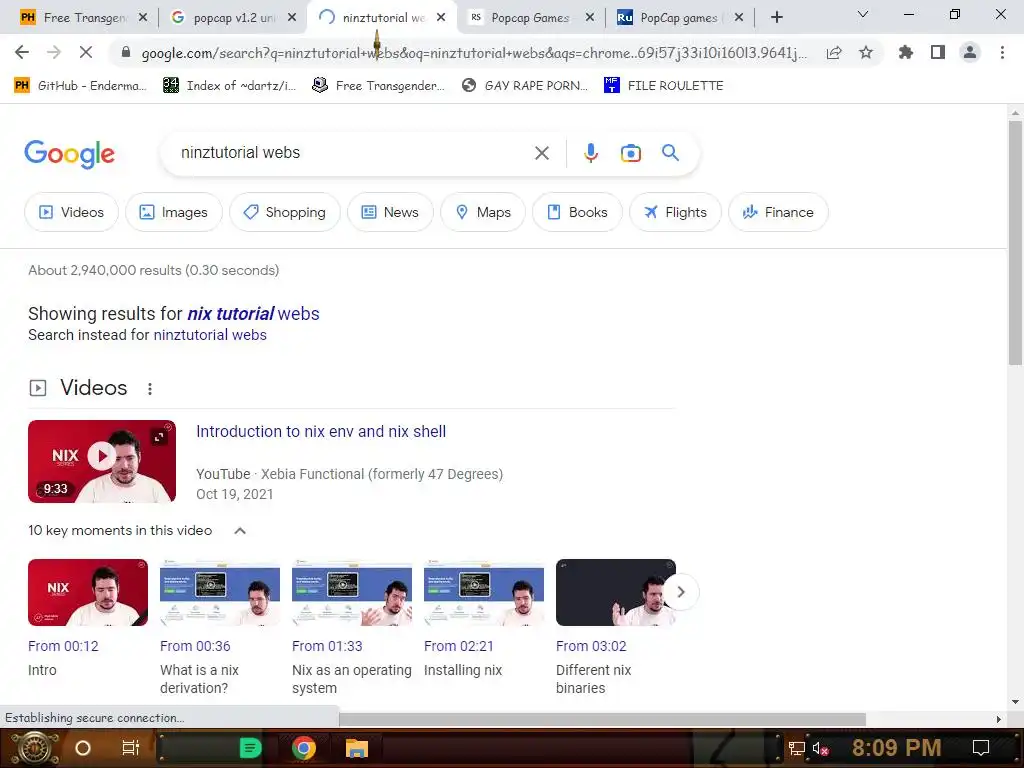Open the Different nix binaries thumbnail

616,592
